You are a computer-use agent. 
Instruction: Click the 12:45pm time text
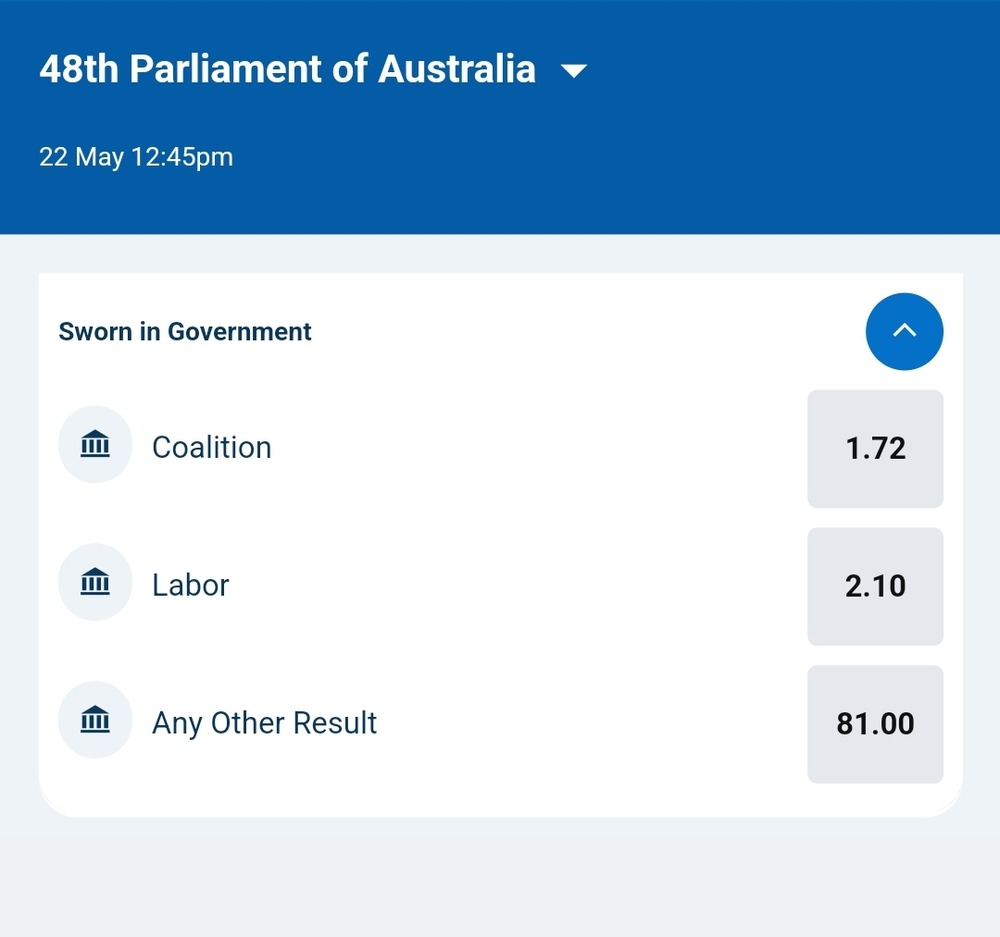coord(182,157)
